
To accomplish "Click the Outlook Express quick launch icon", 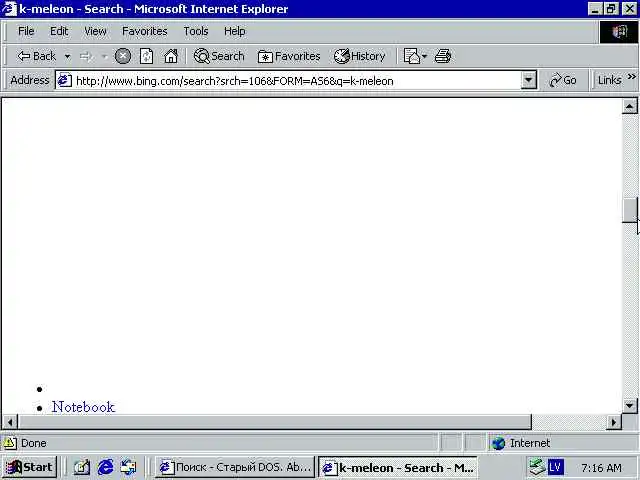I will [129, 467].
